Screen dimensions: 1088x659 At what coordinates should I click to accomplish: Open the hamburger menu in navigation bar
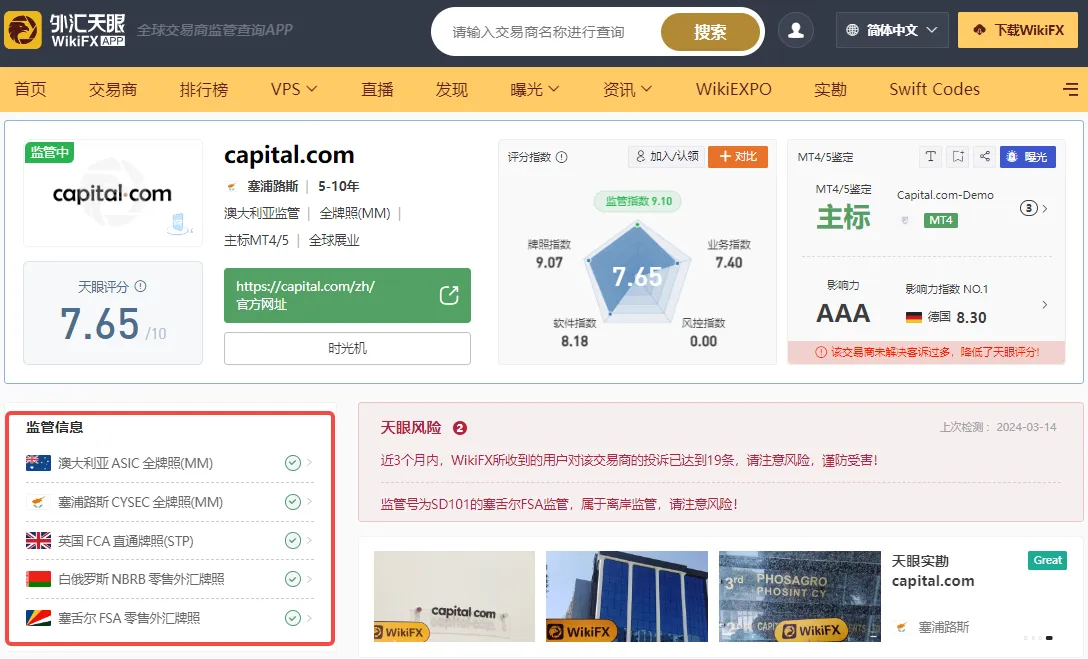1071,89
